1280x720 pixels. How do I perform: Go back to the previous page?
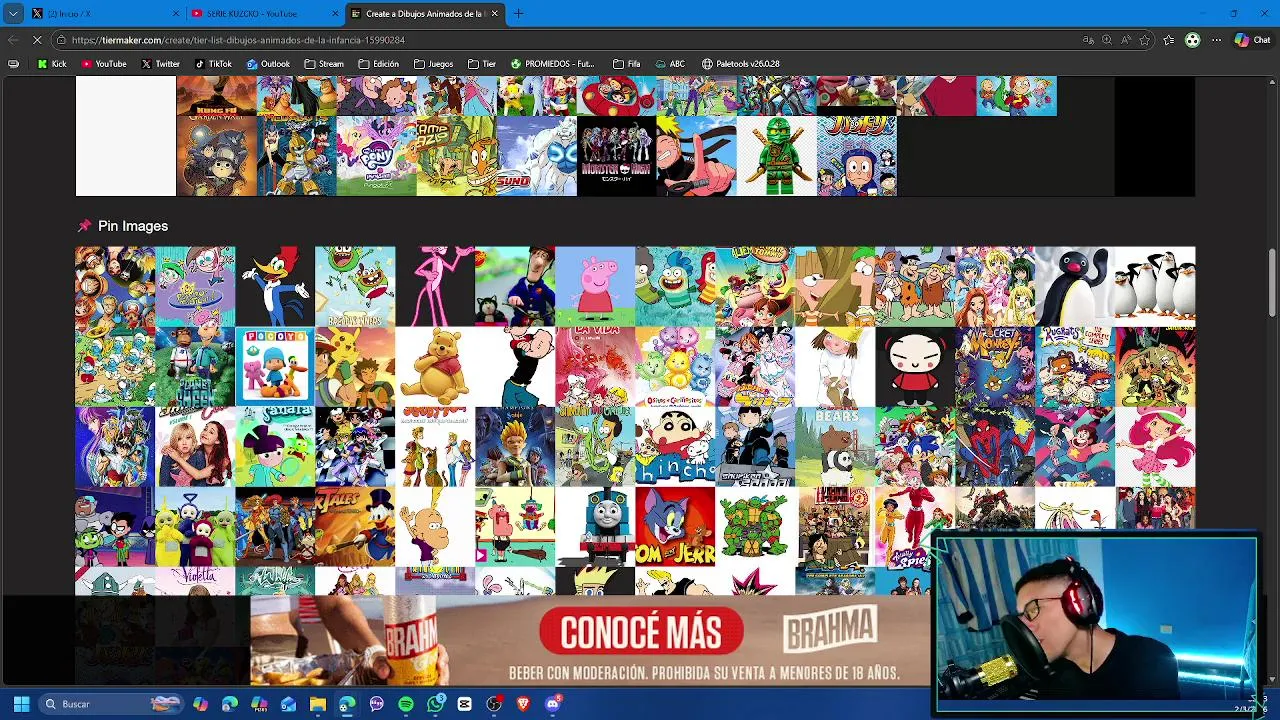pos(13,40)
